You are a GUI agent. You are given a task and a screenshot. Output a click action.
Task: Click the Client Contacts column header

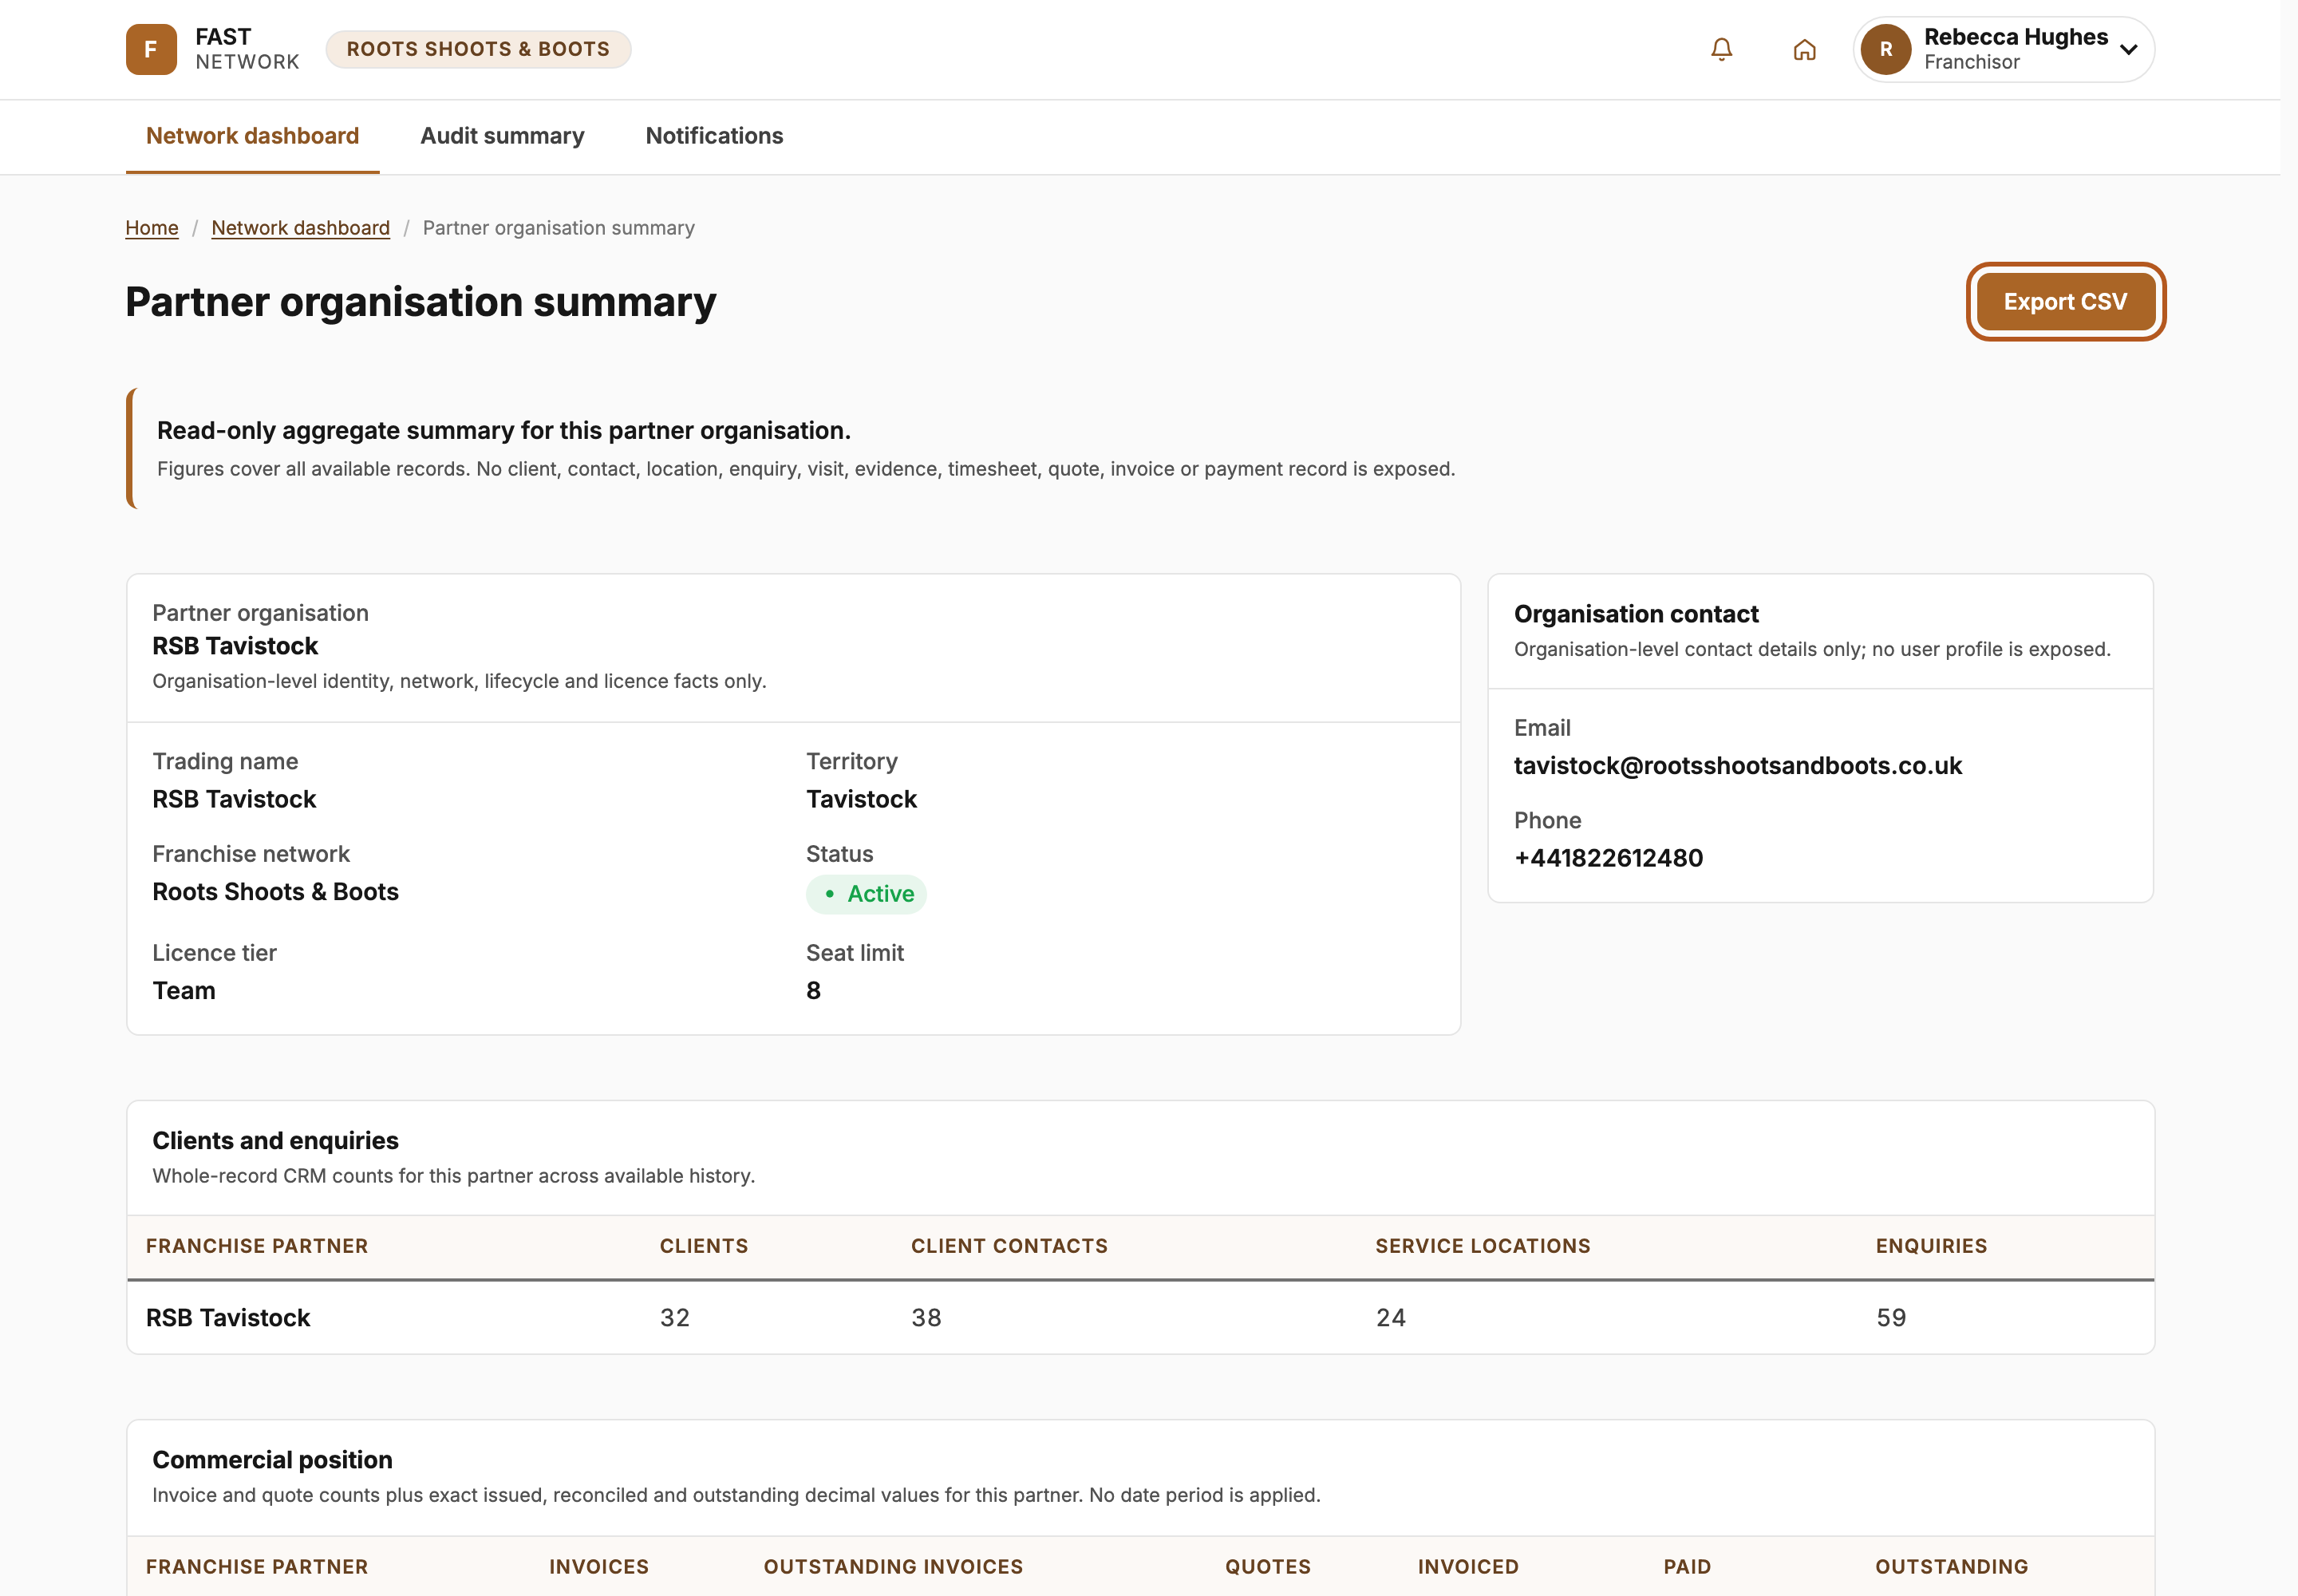1009,1246
